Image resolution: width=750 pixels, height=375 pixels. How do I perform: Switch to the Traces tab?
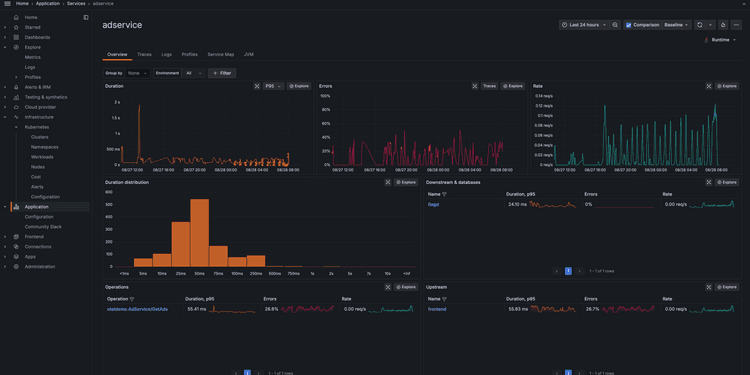[x=144, y=55]
